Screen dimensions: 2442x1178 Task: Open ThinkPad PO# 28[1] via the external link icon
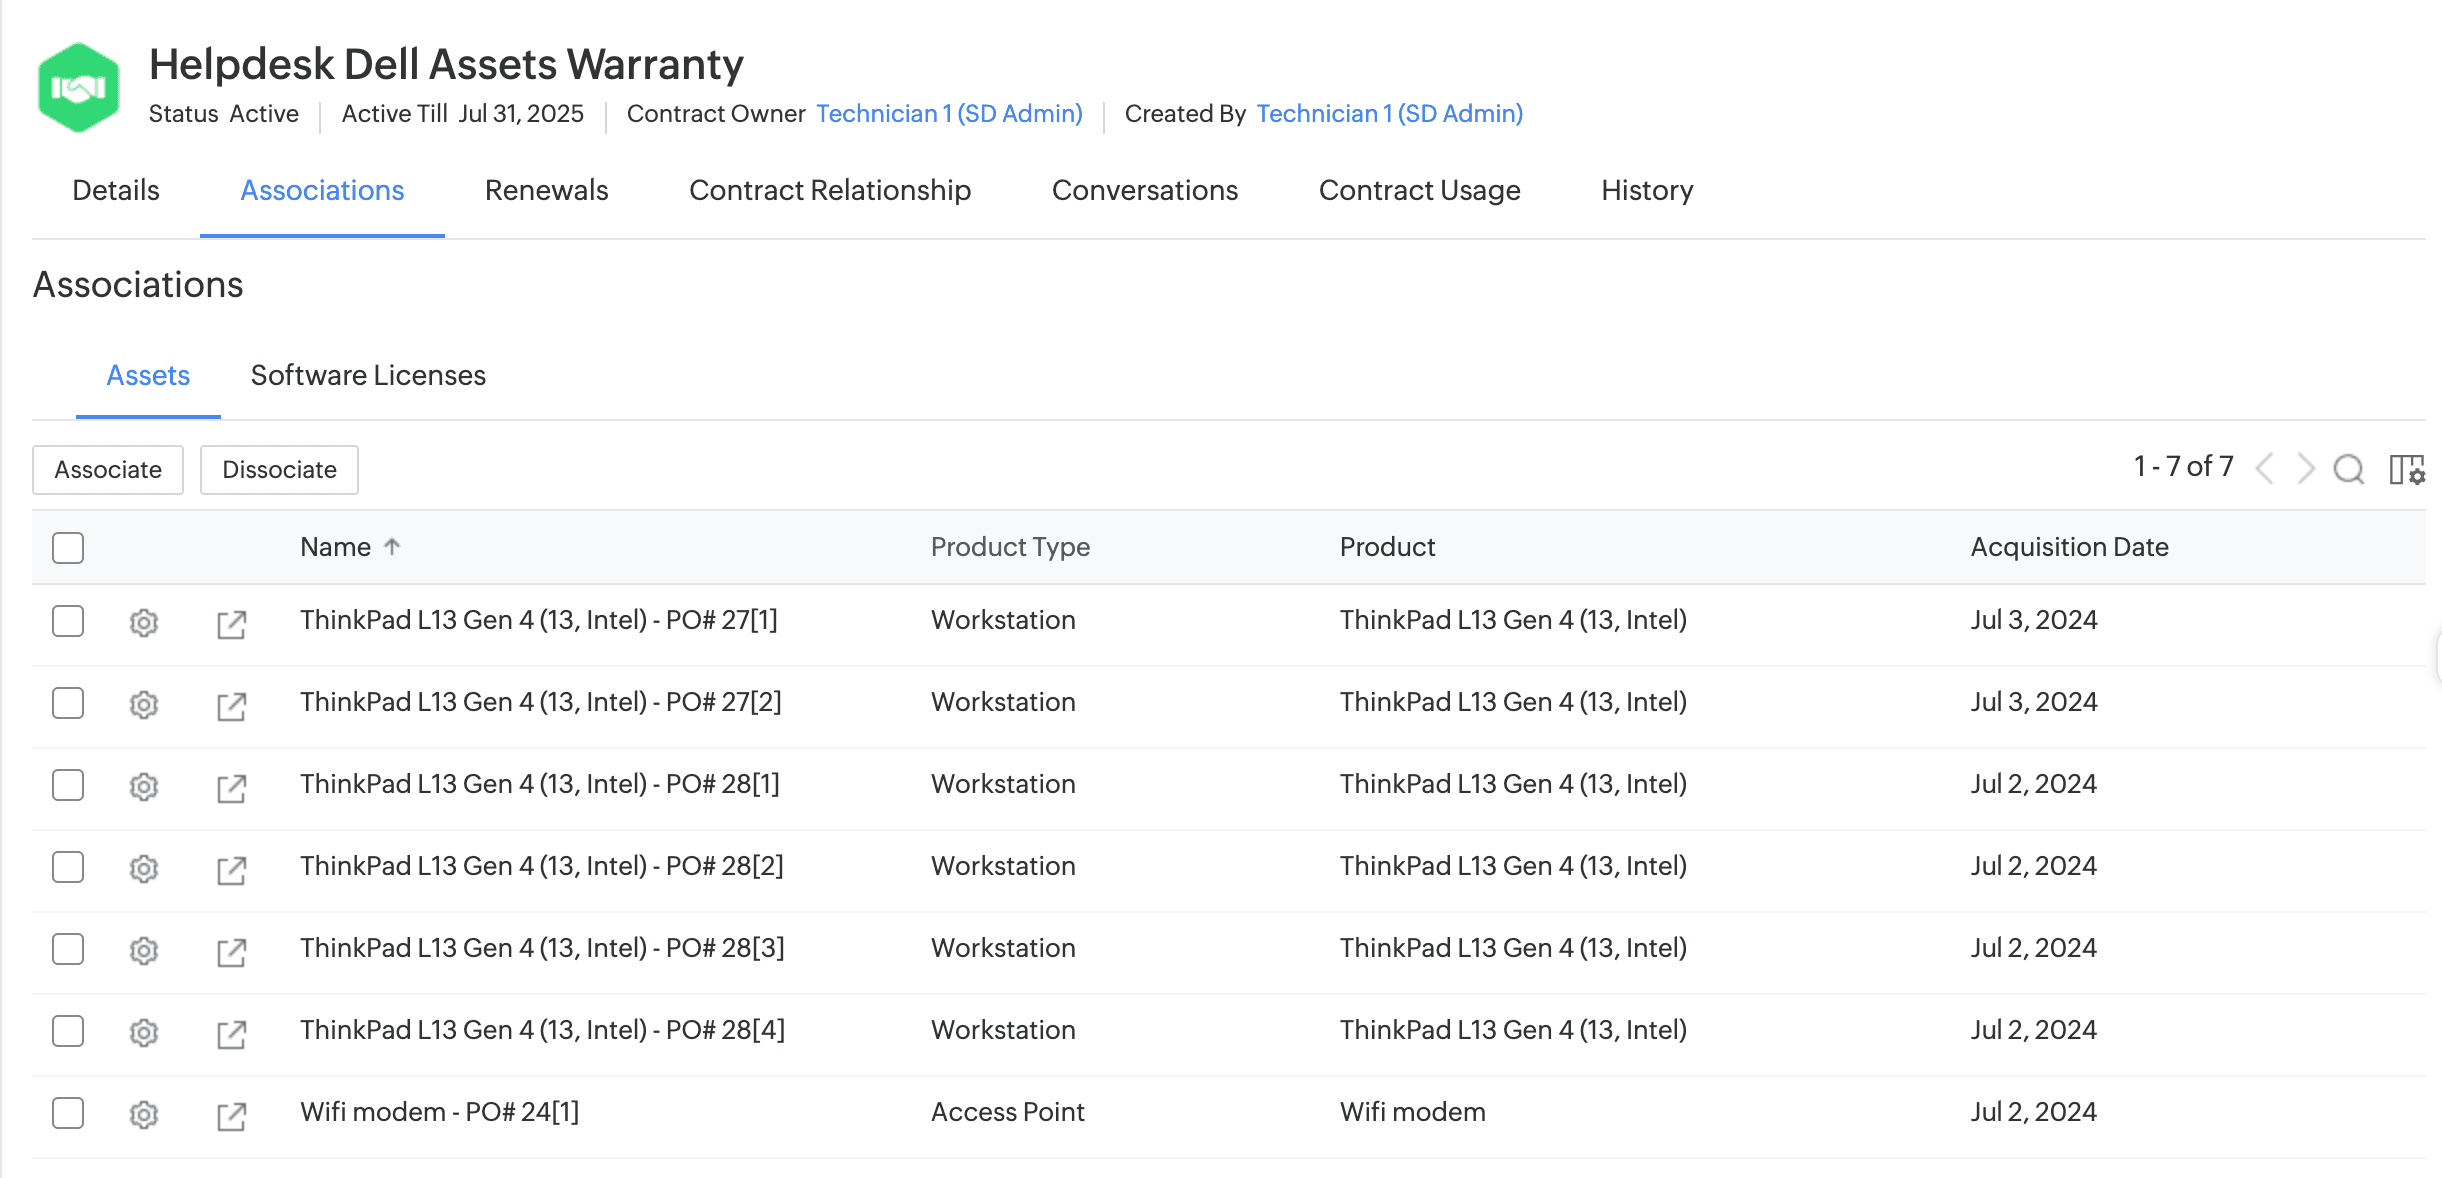232,787
